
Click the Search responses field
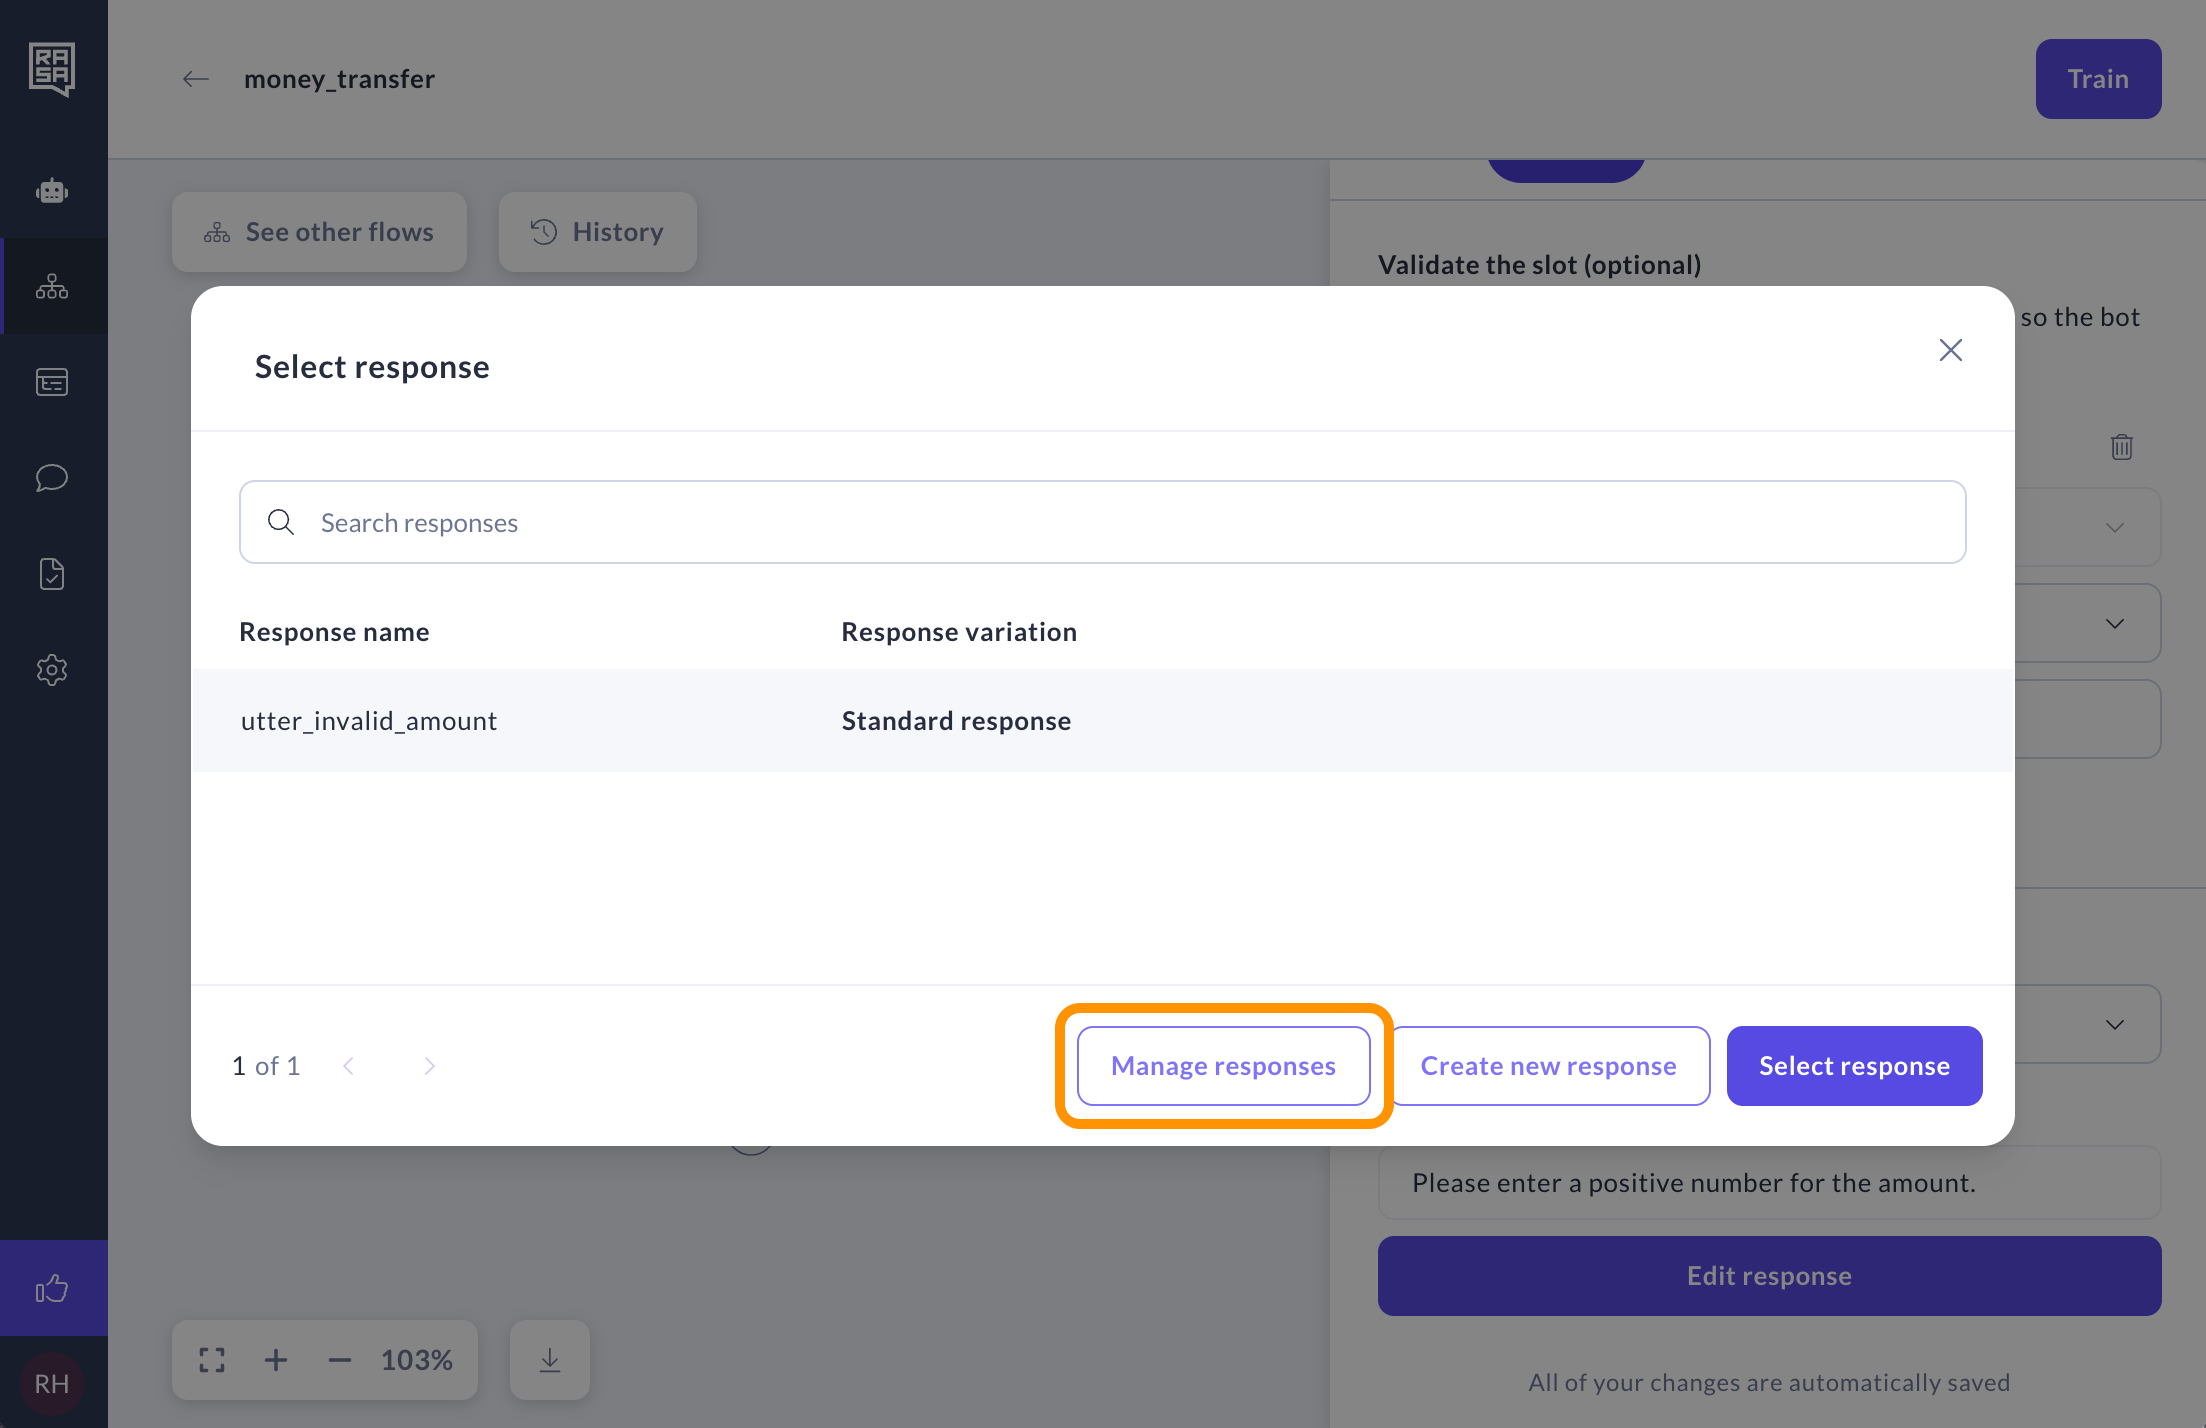coord(1102,523)
